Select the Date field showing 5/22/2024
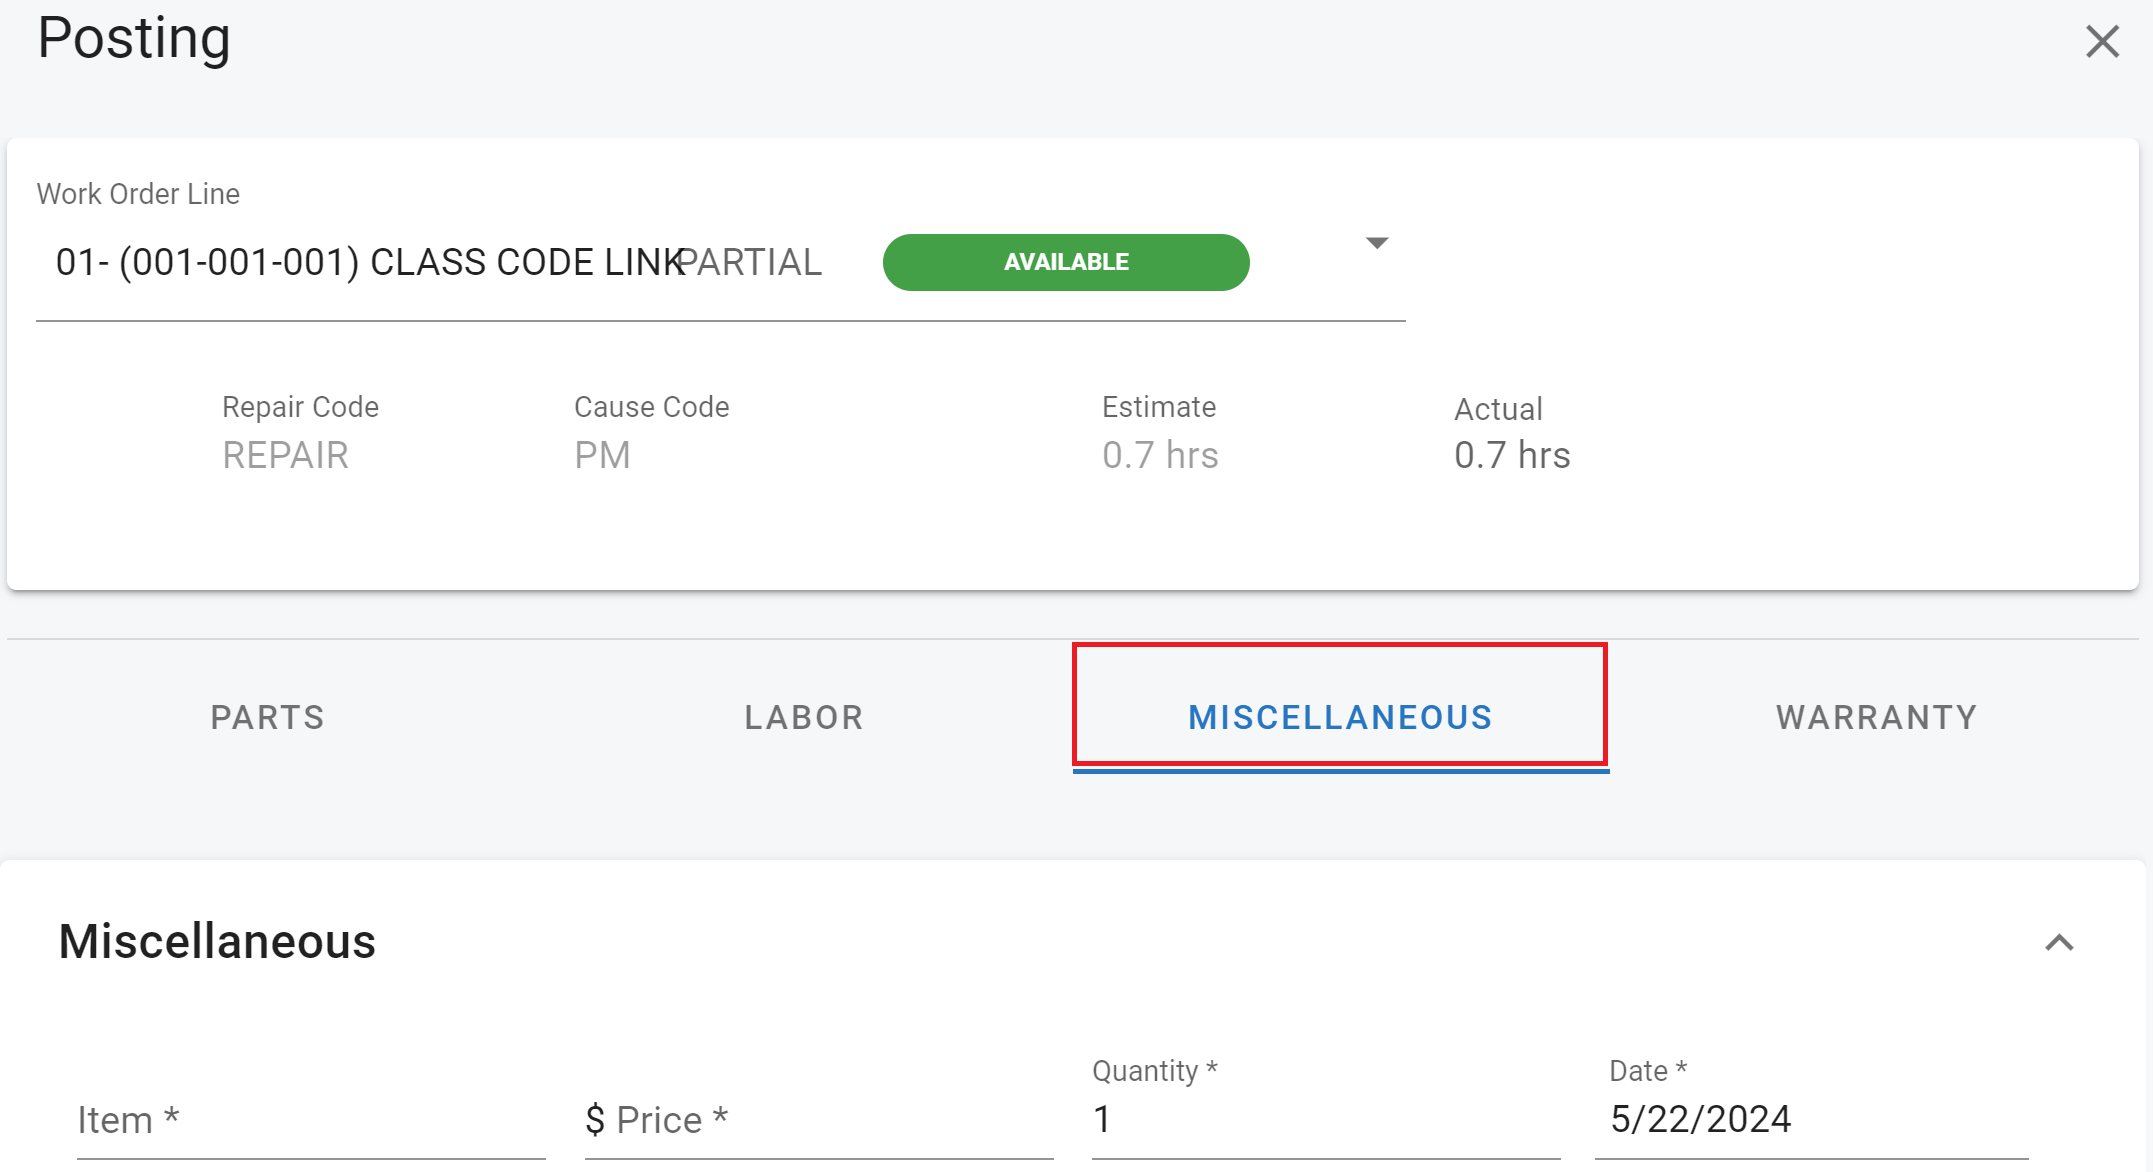The width and height of the screenshot is (2153, 1172). (x=1810, y=1119)
